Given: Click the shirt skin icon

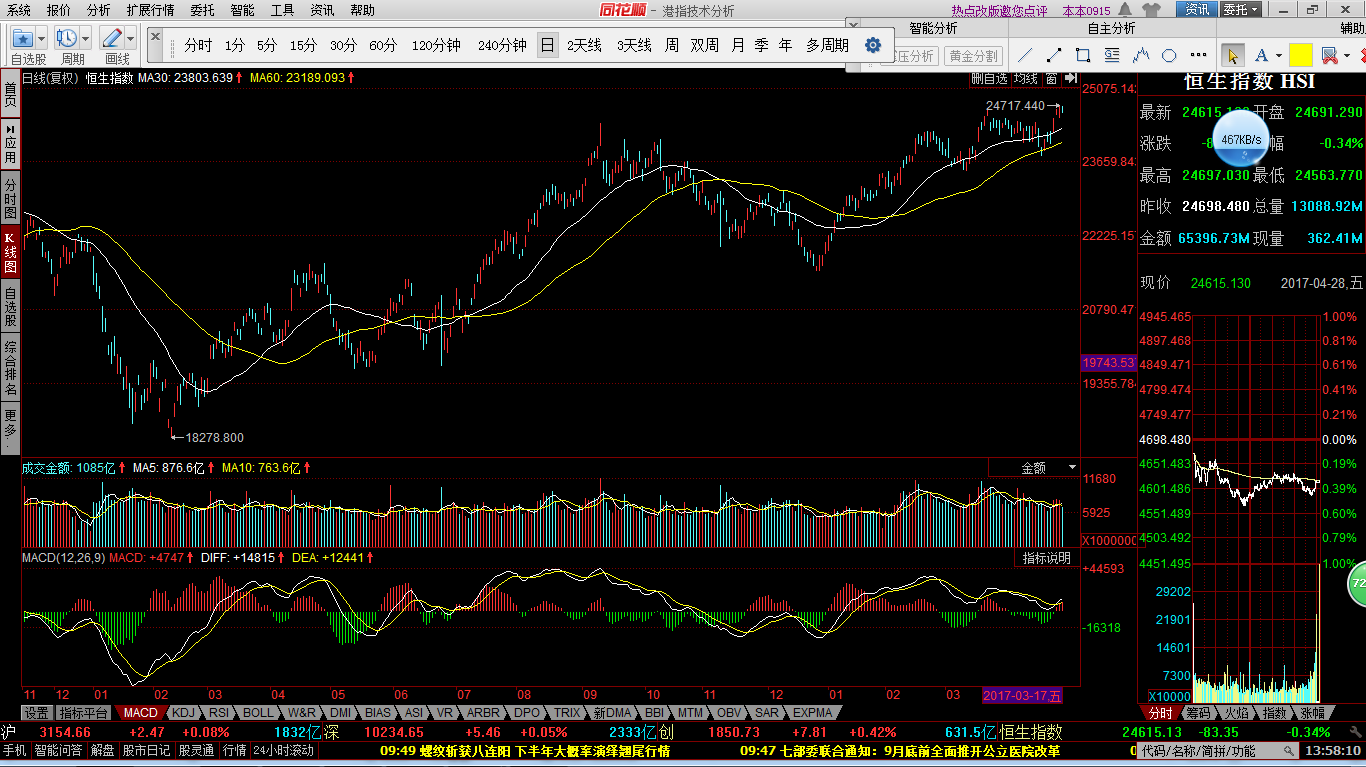Looking at the screenshot, I should coord(1152,10).
